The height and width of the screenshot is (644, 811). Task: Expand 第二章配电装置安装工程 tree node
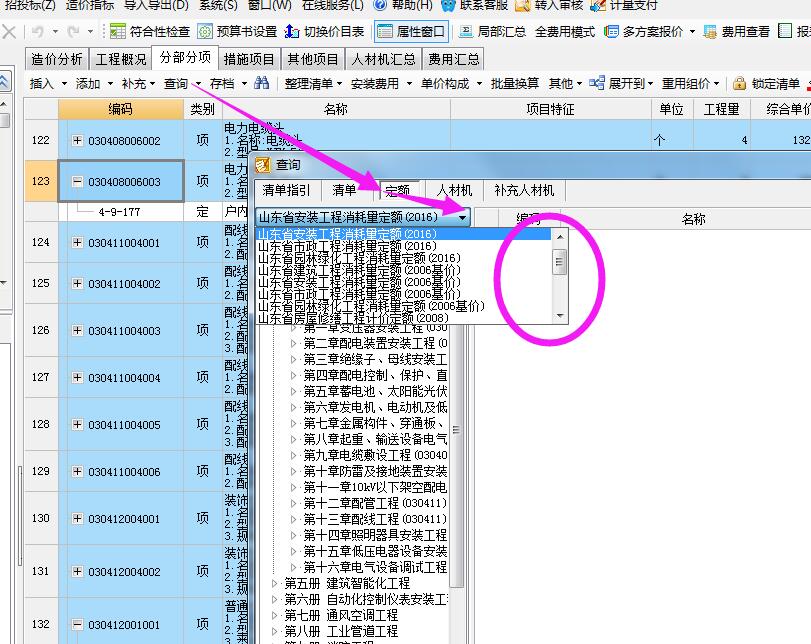tap(294, 343)
